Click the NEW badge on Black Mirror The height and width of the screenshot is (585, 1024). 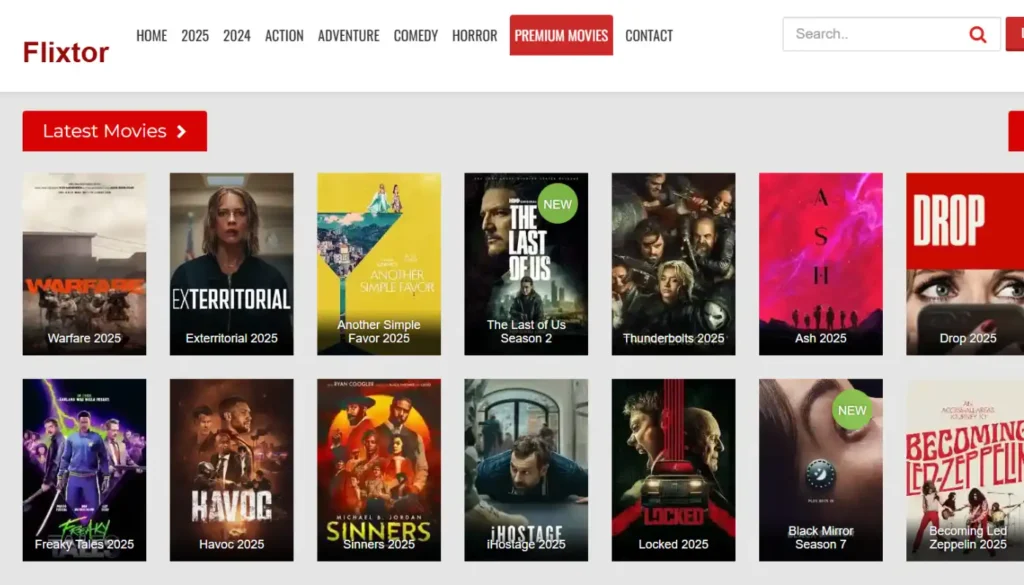pyautogui.click(x=852, y=410)
